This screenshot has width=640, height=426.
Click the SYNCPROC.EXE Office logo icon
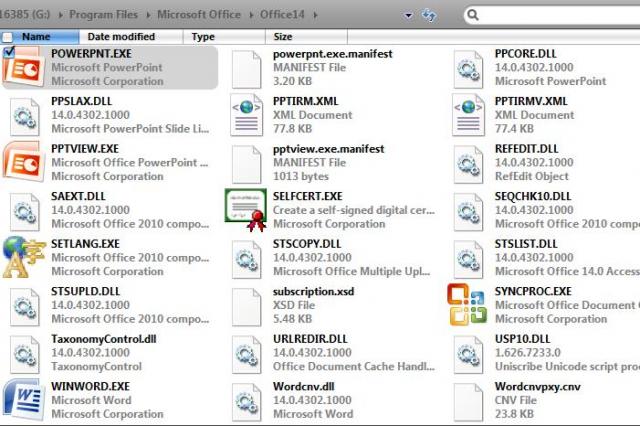467,305
